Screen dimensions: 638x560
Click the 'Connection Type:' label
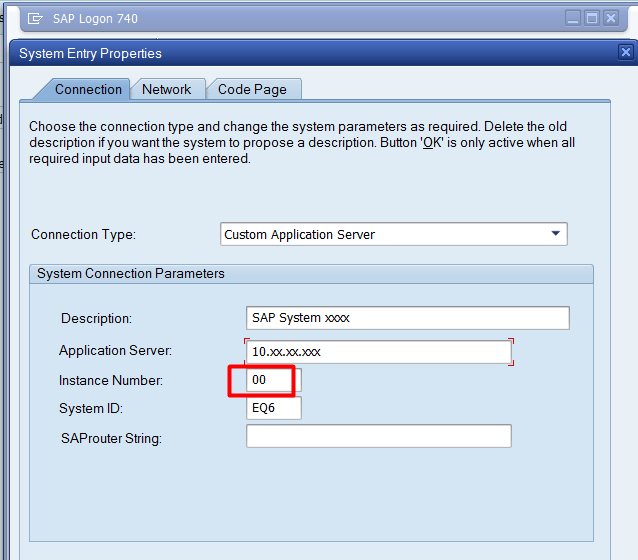[x=83, y=234]
